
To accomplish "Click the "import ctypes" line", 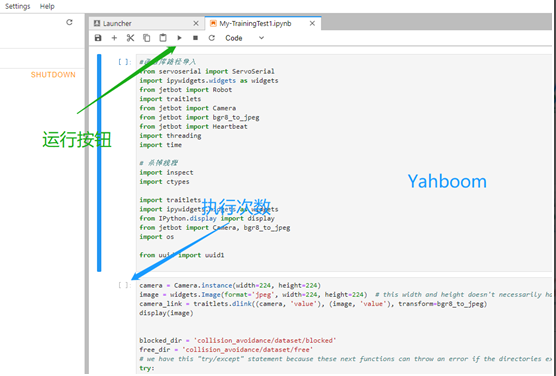I will pos(164,182).
